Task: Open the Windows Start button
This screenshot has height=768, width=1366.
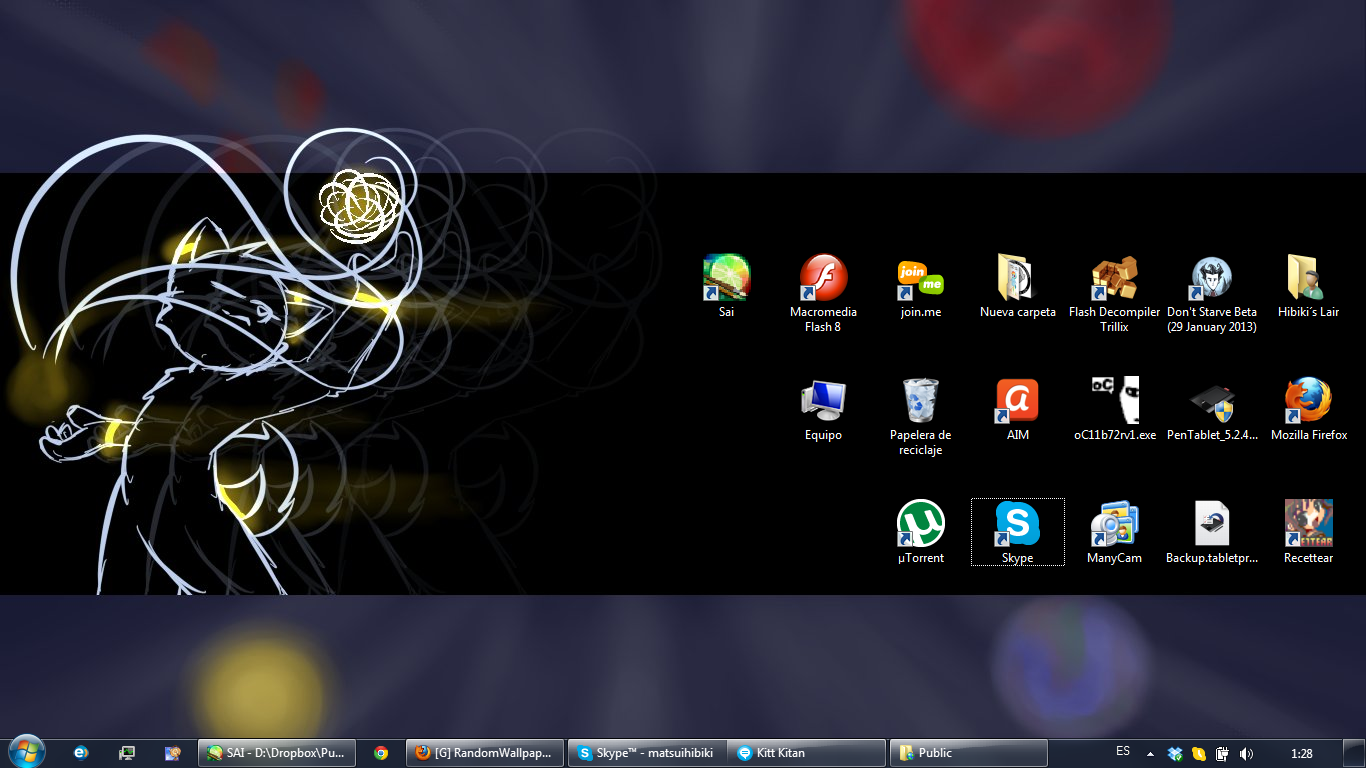Action: [x=26, y=751]
